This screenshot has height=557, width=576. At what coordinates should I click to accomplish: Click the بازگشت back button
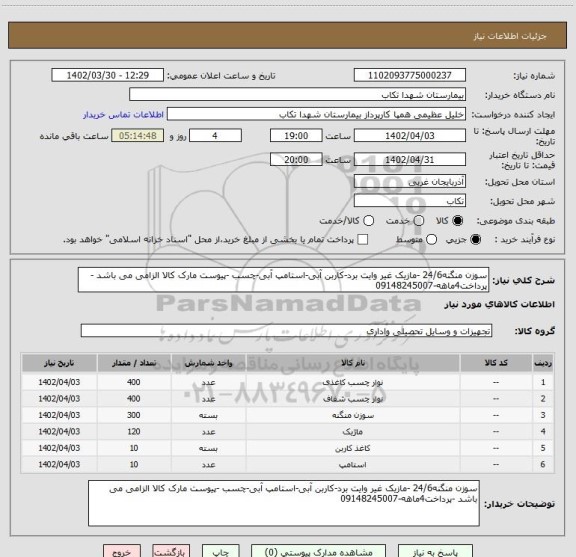pos(171,552)
